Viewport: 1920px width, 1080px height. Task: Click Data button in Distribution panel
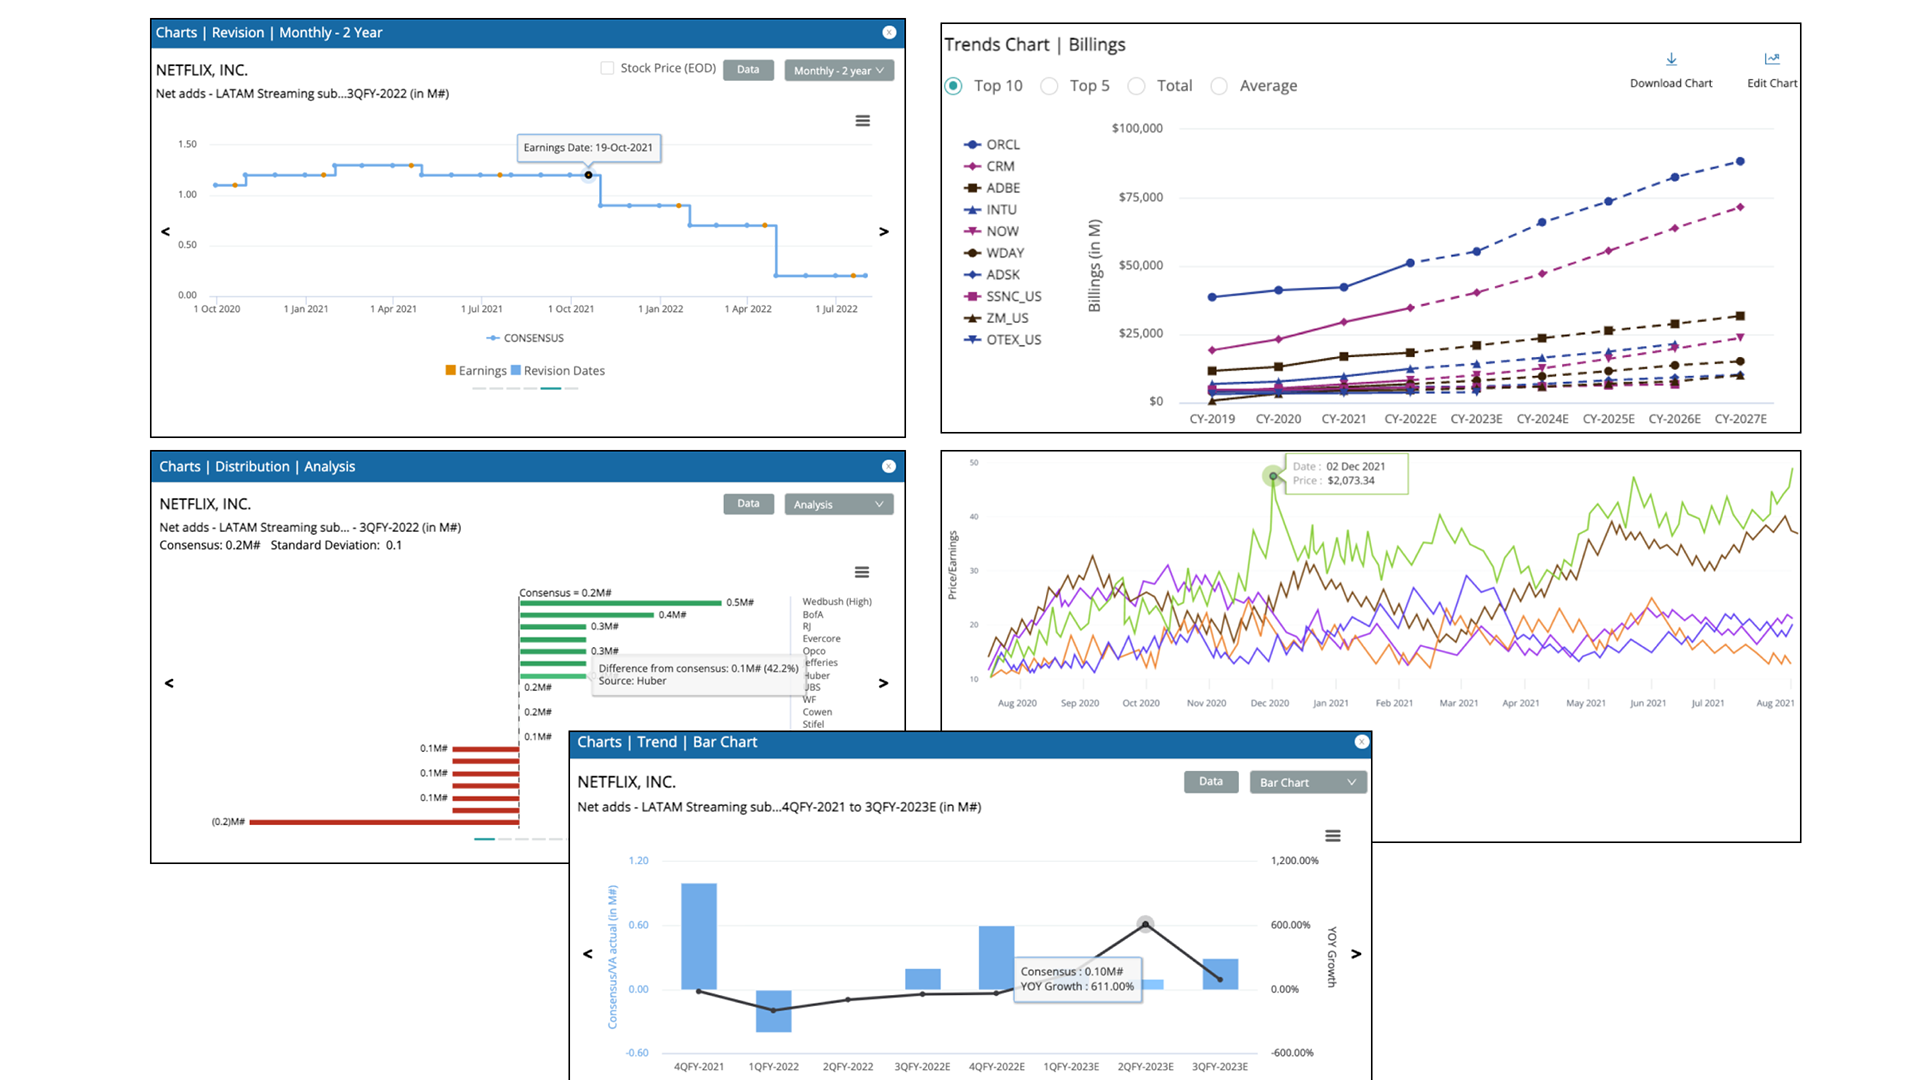748,504
